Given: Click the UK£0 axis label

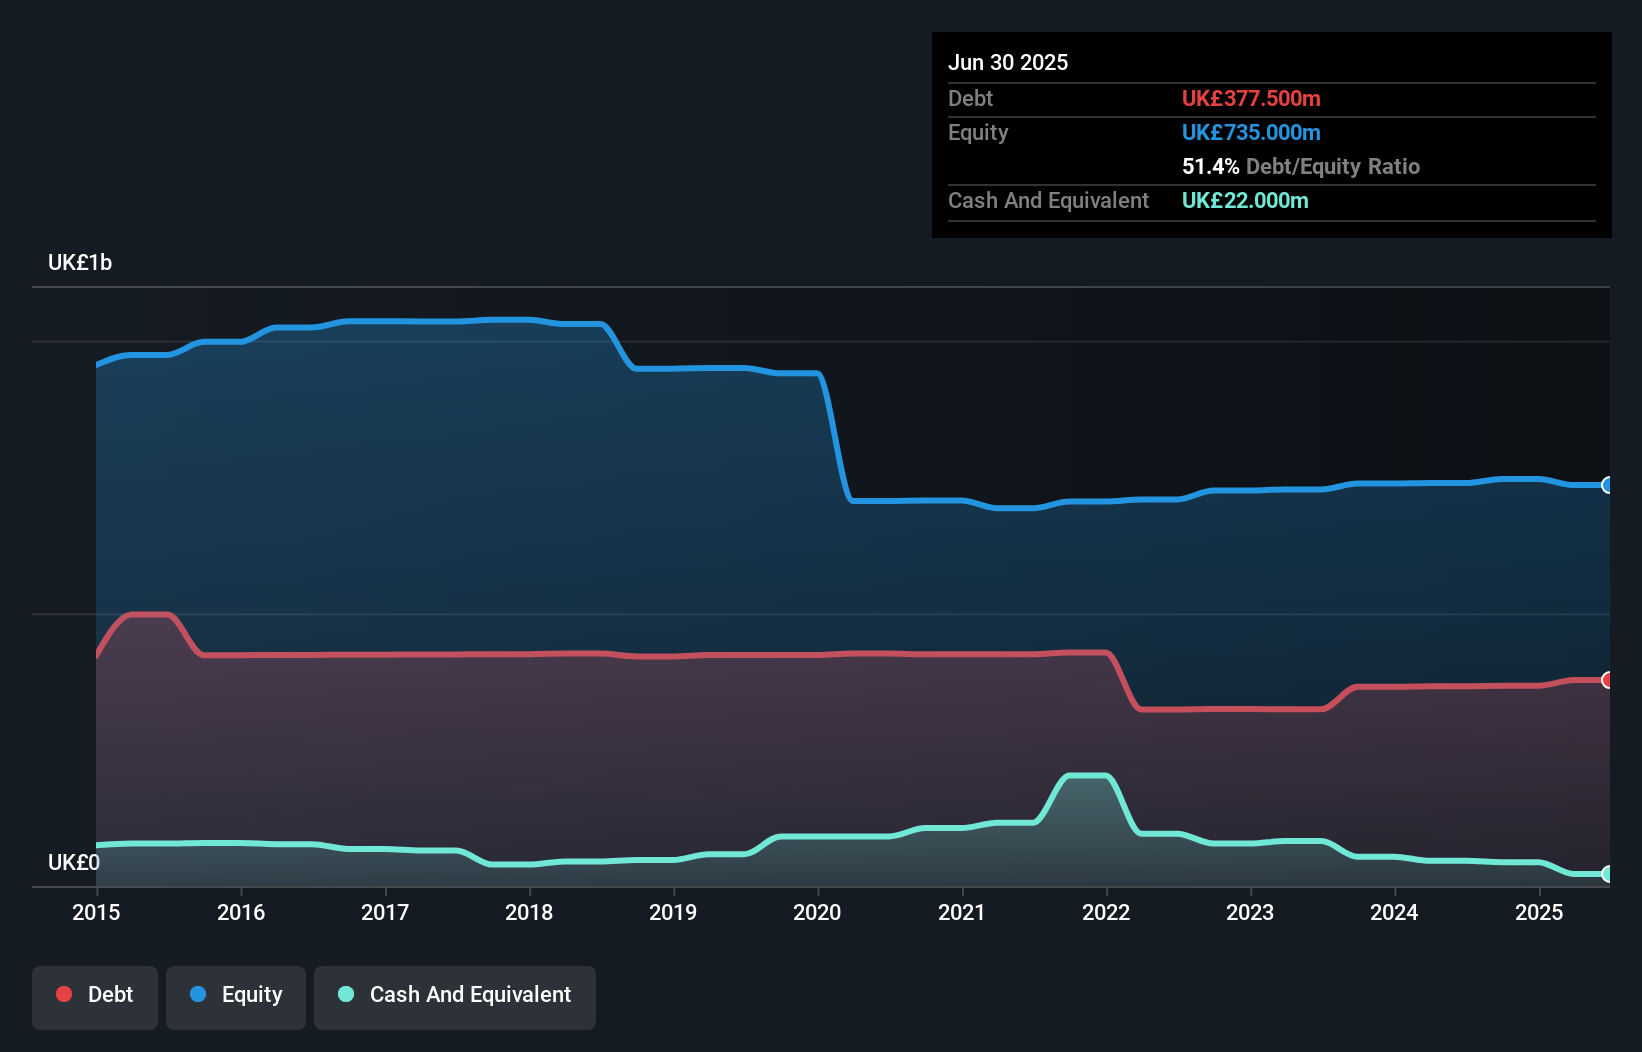Looking at the screenshot, I should (72, 863).
